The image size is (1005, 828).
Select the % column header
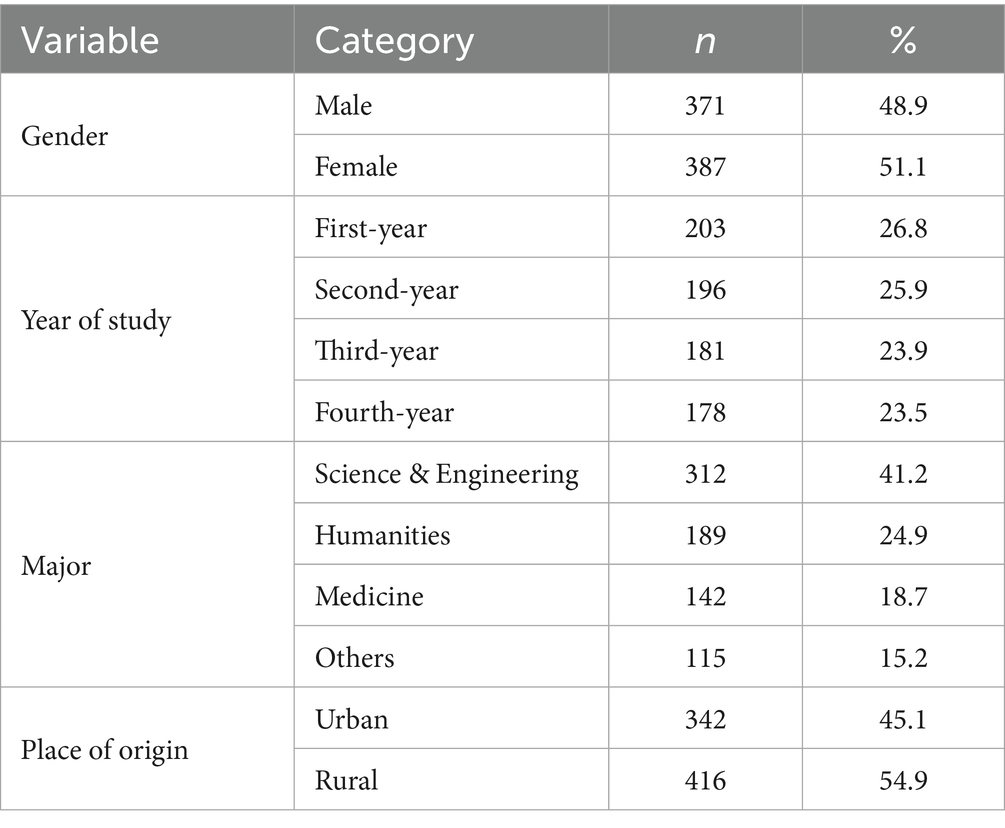[x=902, y=40]
